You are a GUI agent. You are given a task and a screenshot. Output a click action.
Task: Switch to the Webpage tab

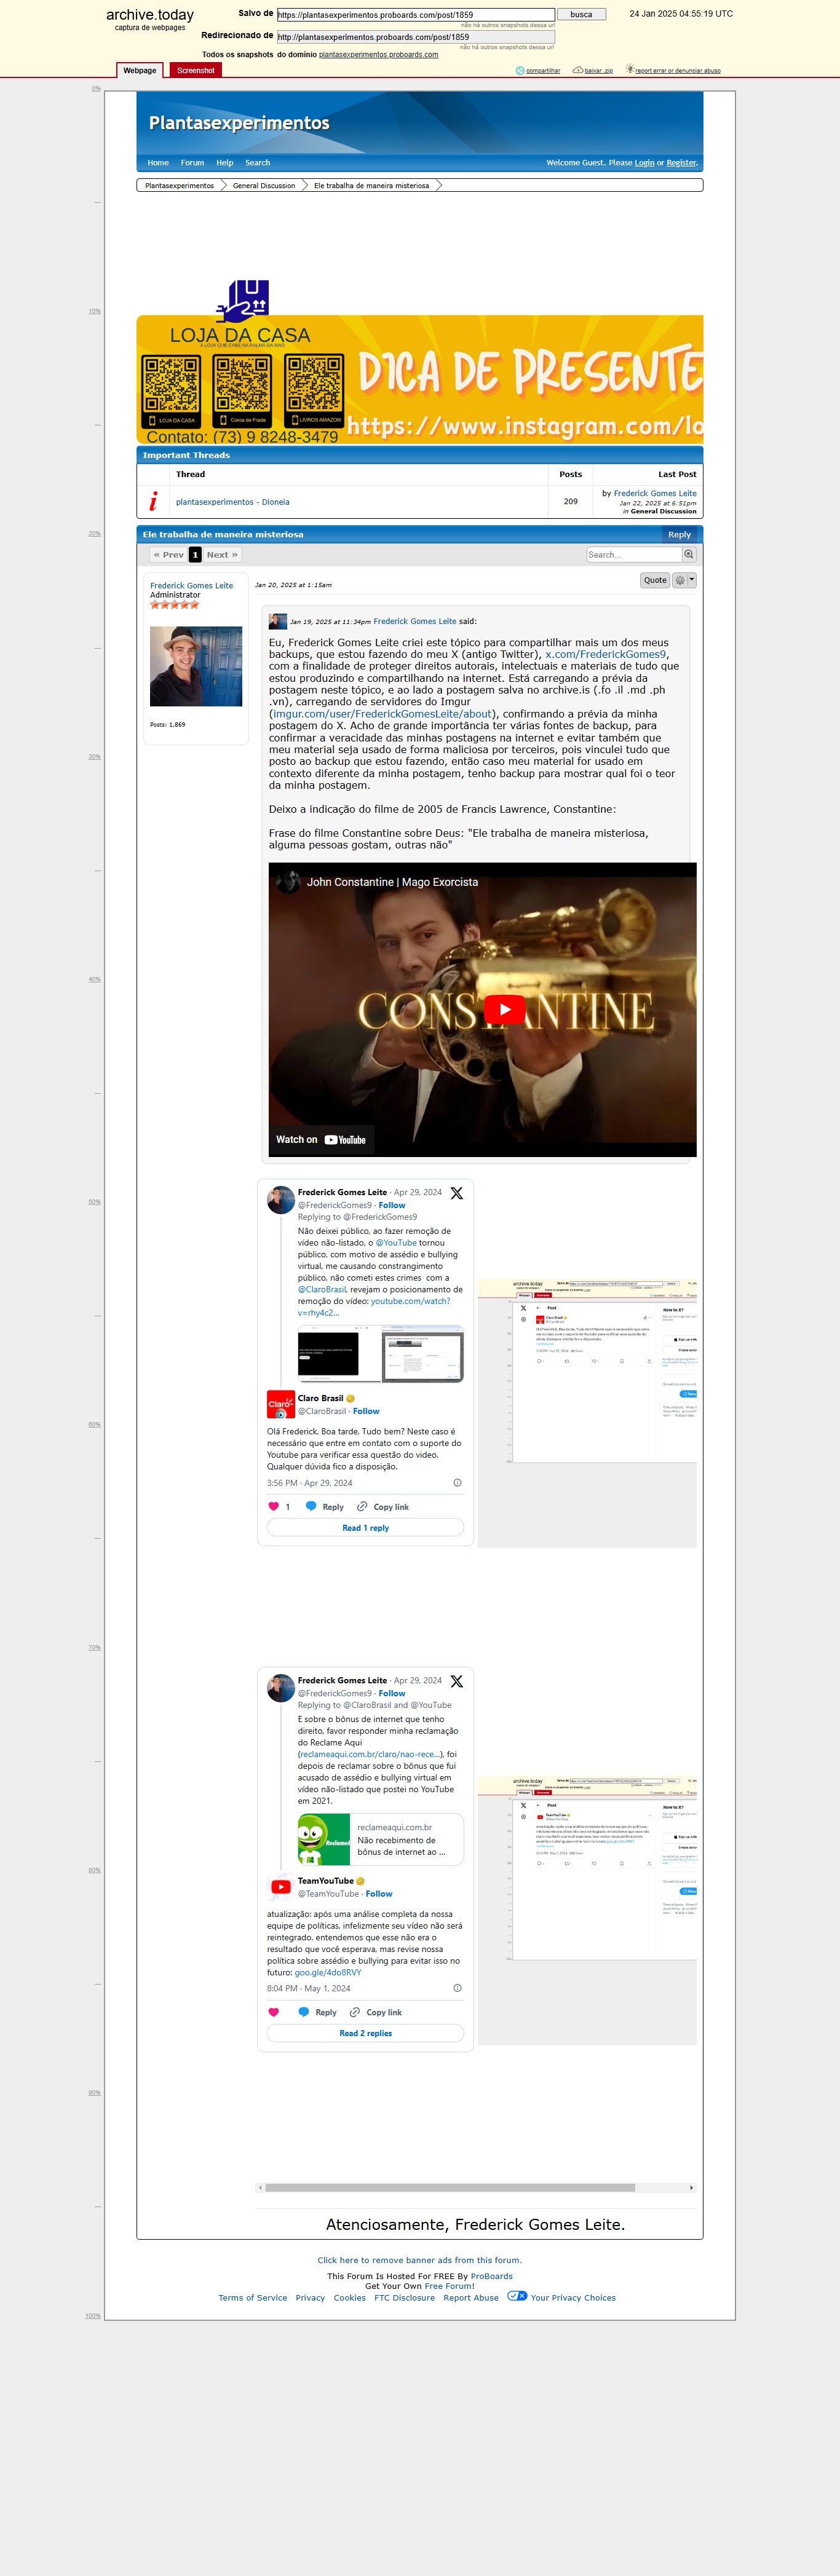pos(139,70)
